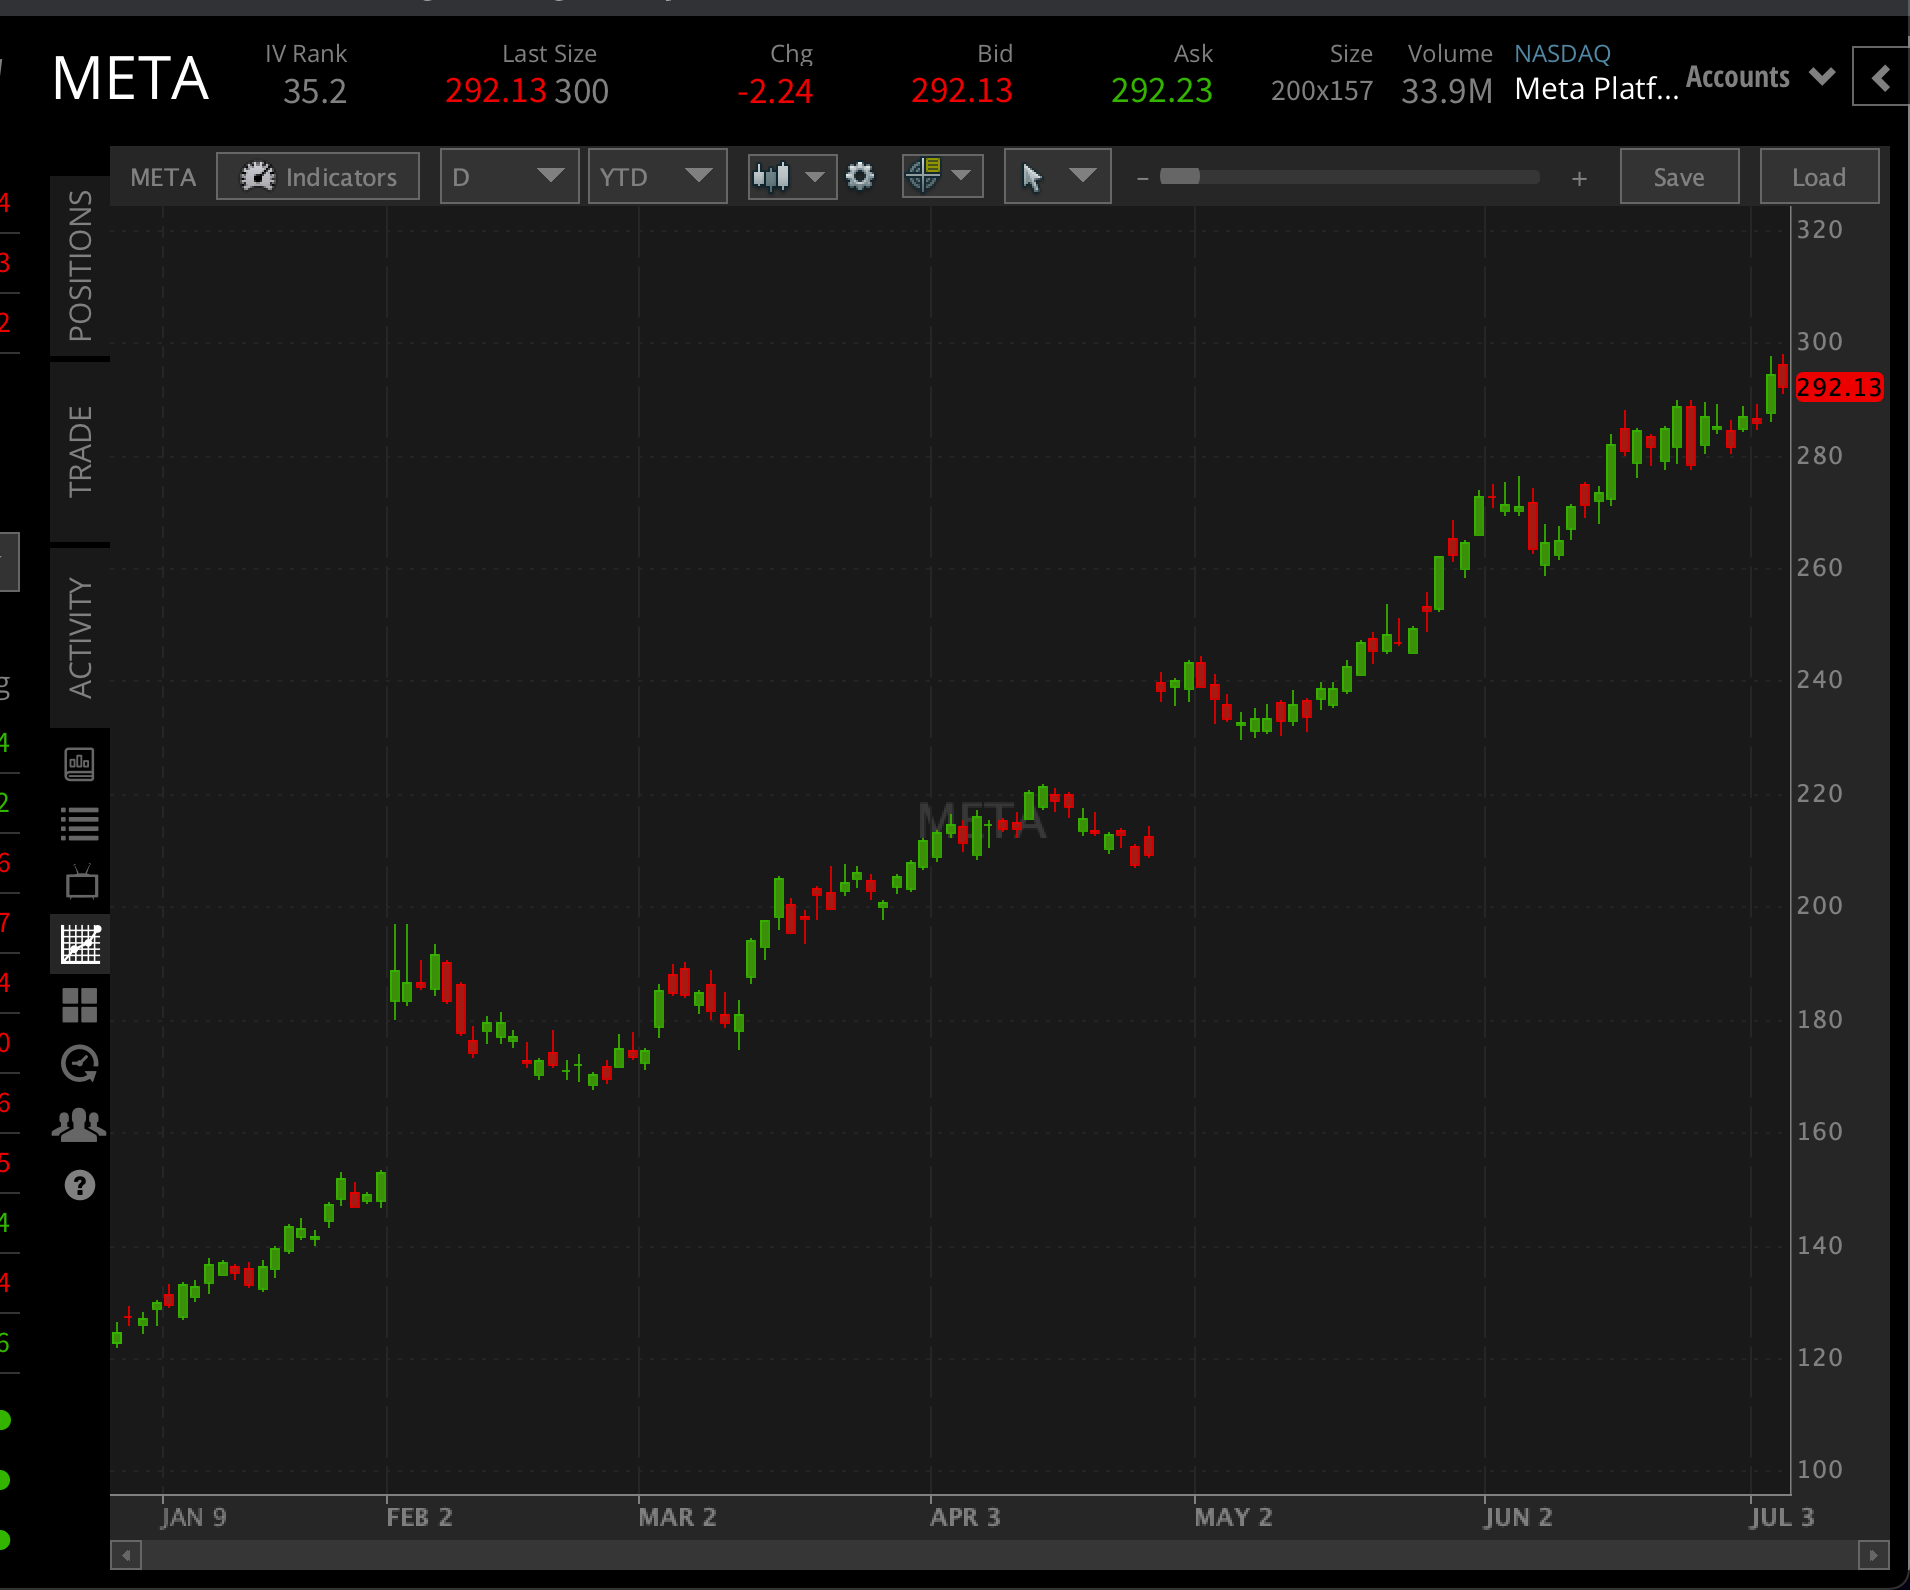This screenshot has height=1590, width=1910.
Task: Select the community people icon
Action: click(x=80, y=1124)
